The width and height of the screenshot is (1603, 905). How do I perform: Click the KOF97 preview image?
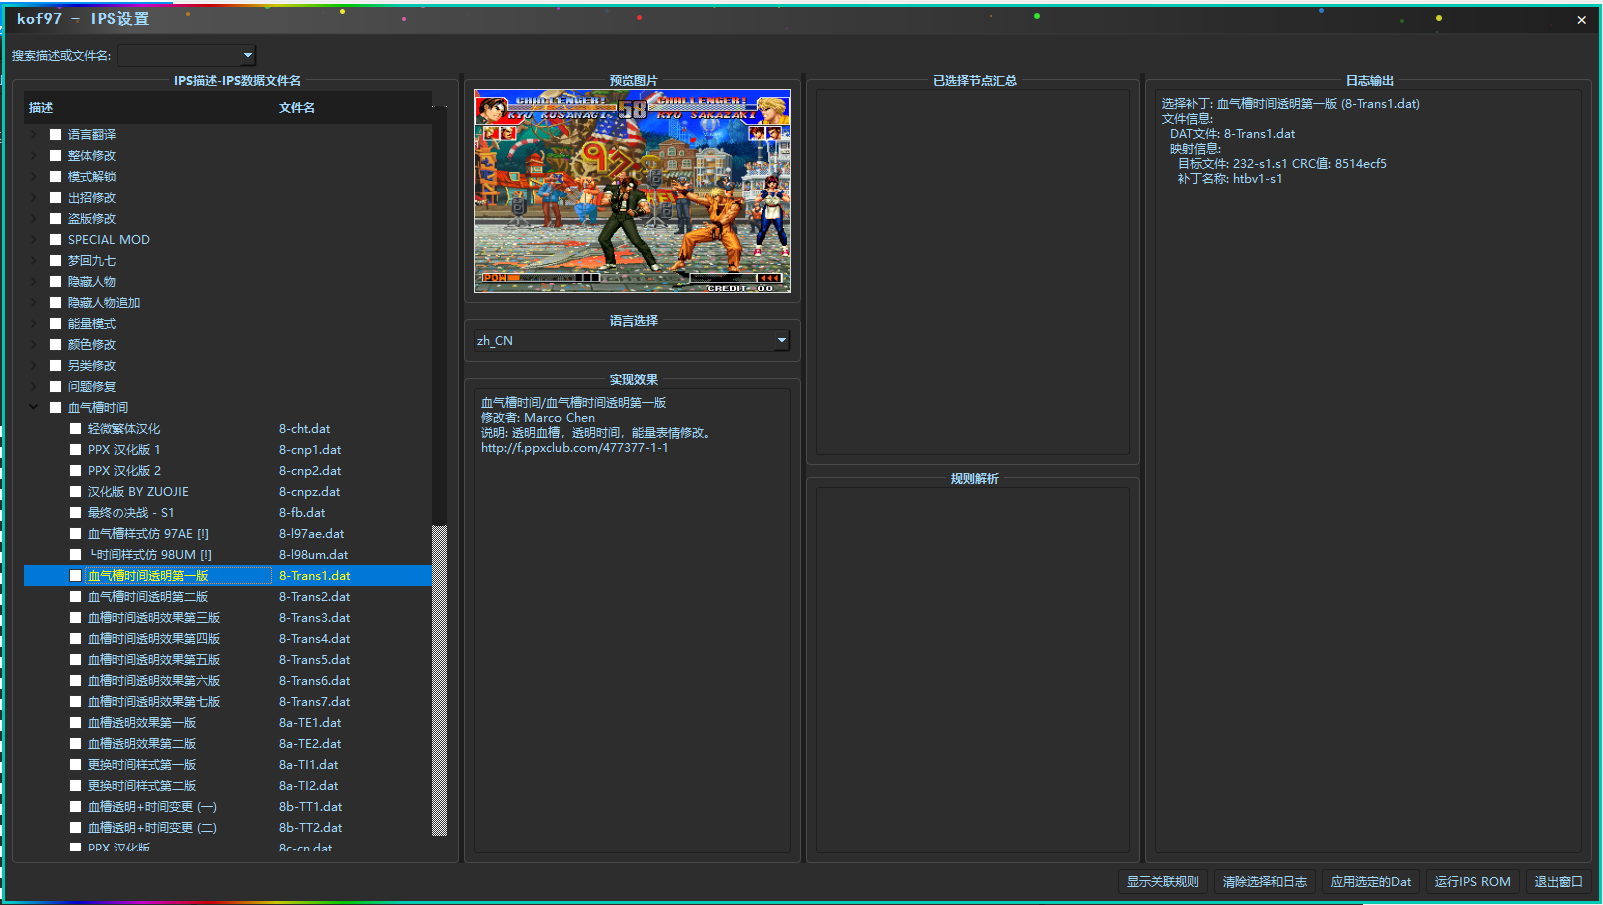point(632,191)
